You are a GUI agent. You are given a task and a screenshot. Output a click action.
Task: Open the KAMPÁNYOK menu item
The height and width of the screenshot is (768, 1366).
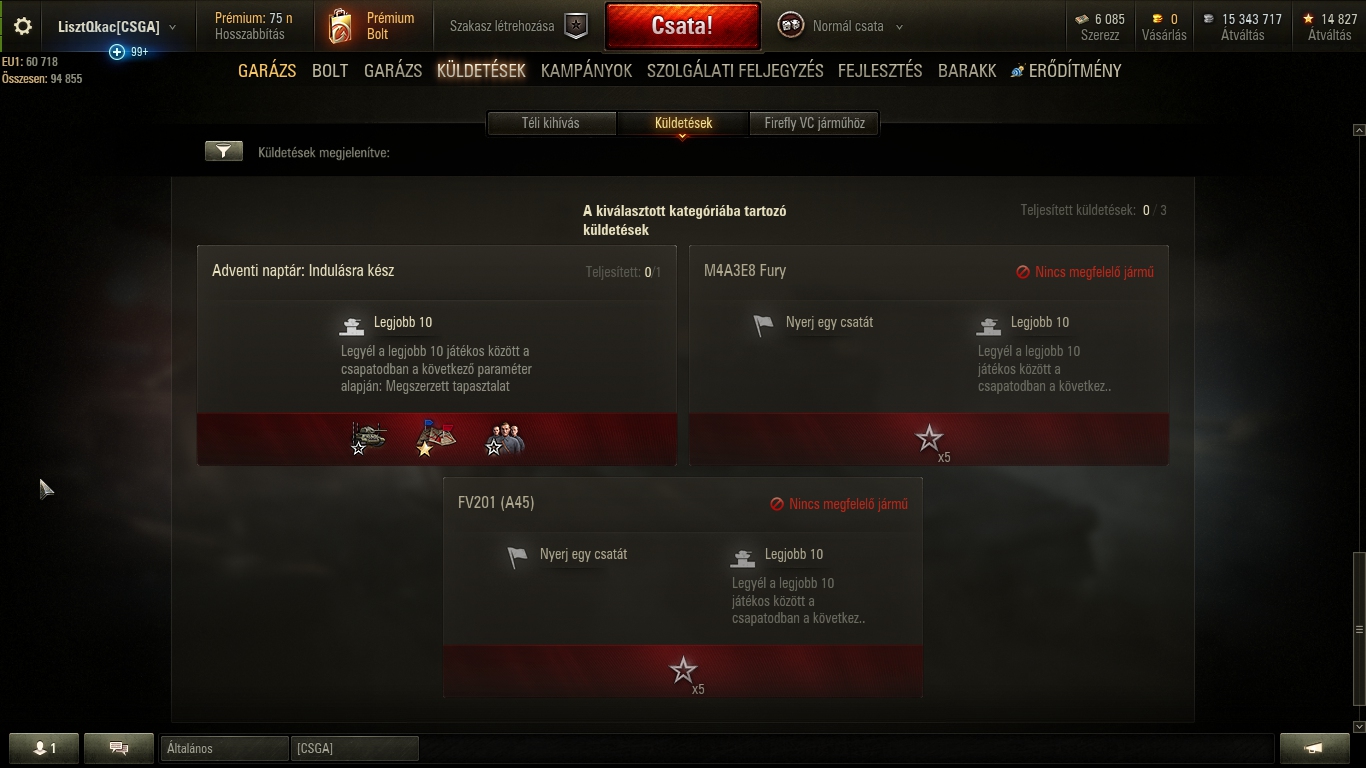[x=586, y=71]
